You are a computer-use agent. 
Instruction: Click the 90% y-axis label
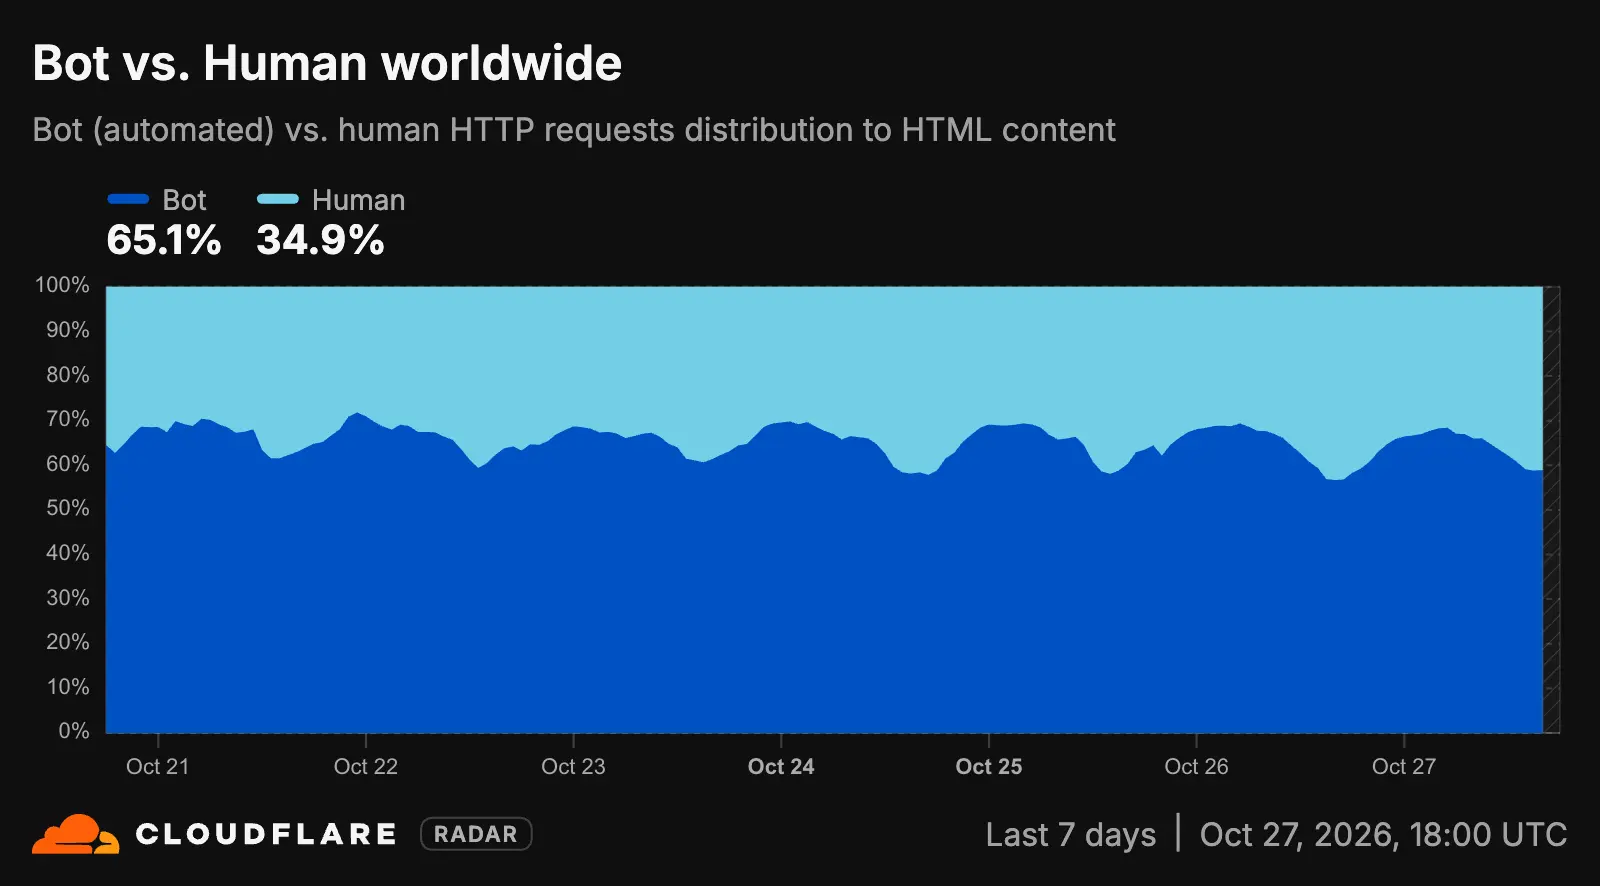pyautogui.click(x=67, y=330)
